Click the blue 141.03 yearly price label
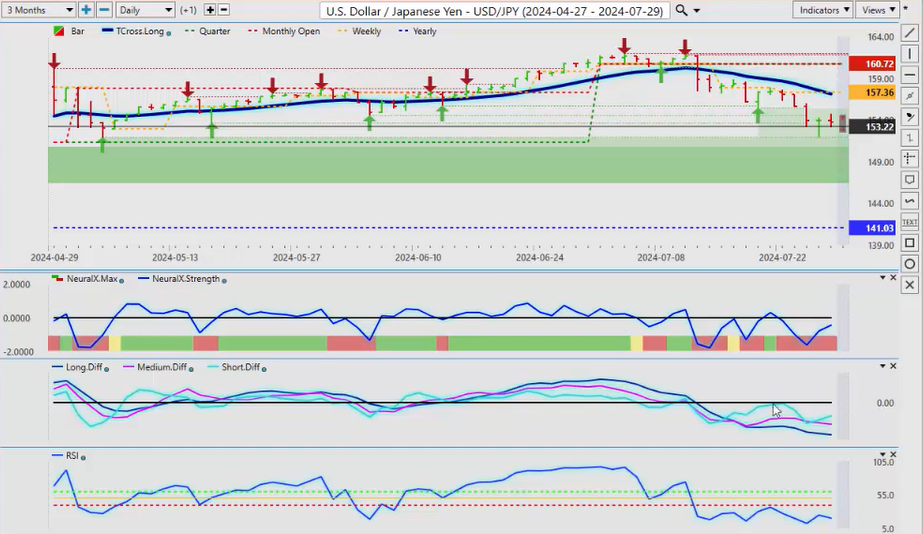Viewport: 923px width, 534px height. (864, 228)
